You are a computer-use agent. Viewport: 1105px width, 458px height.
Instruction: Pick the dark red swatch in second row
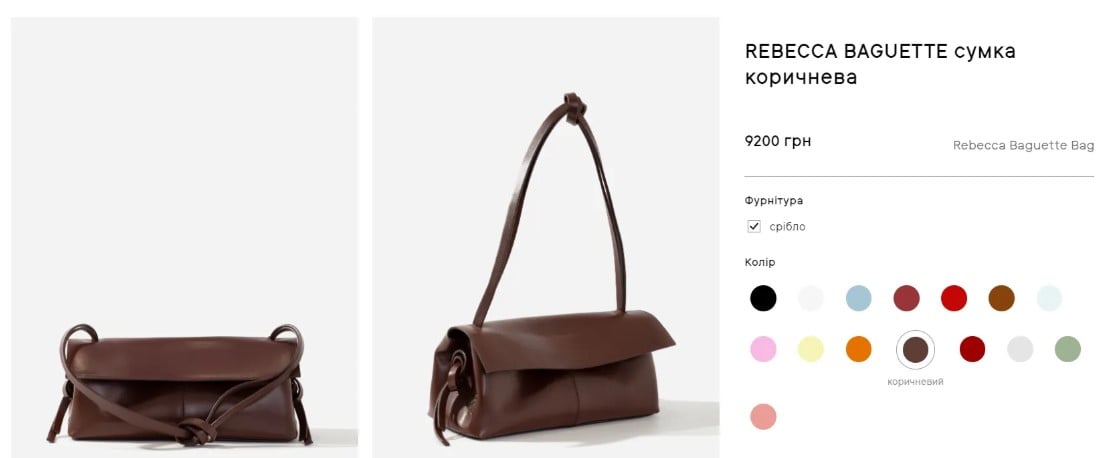(973, 349)
